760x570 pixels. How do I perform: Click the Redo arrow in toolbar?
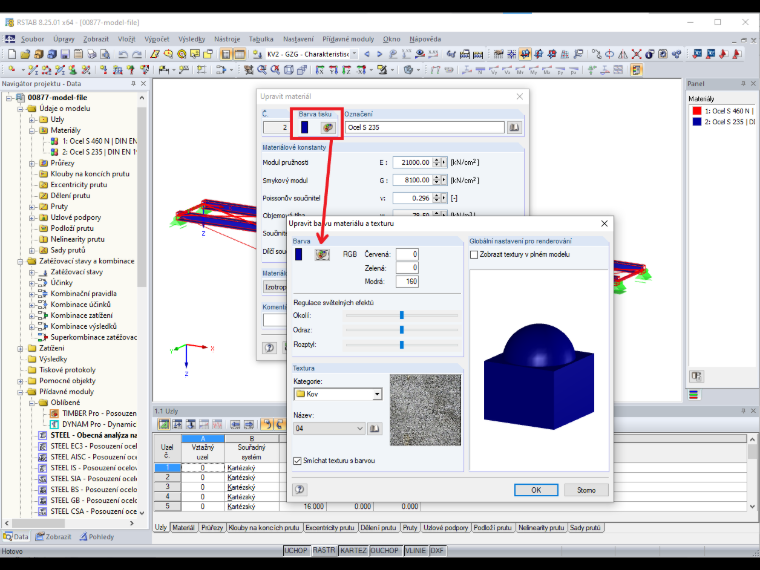pyautogui.click(x=137, y=54)
